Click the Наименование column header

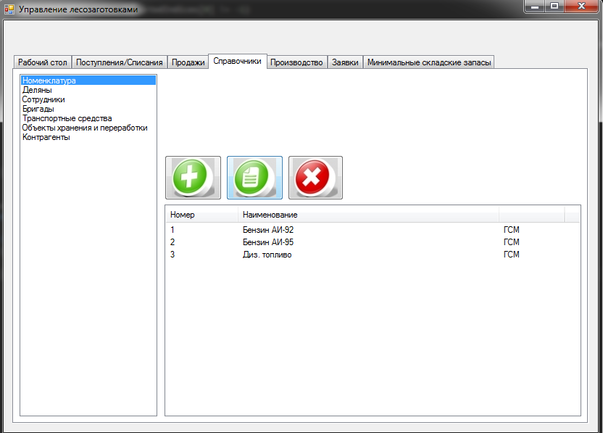tap(369, 215)
